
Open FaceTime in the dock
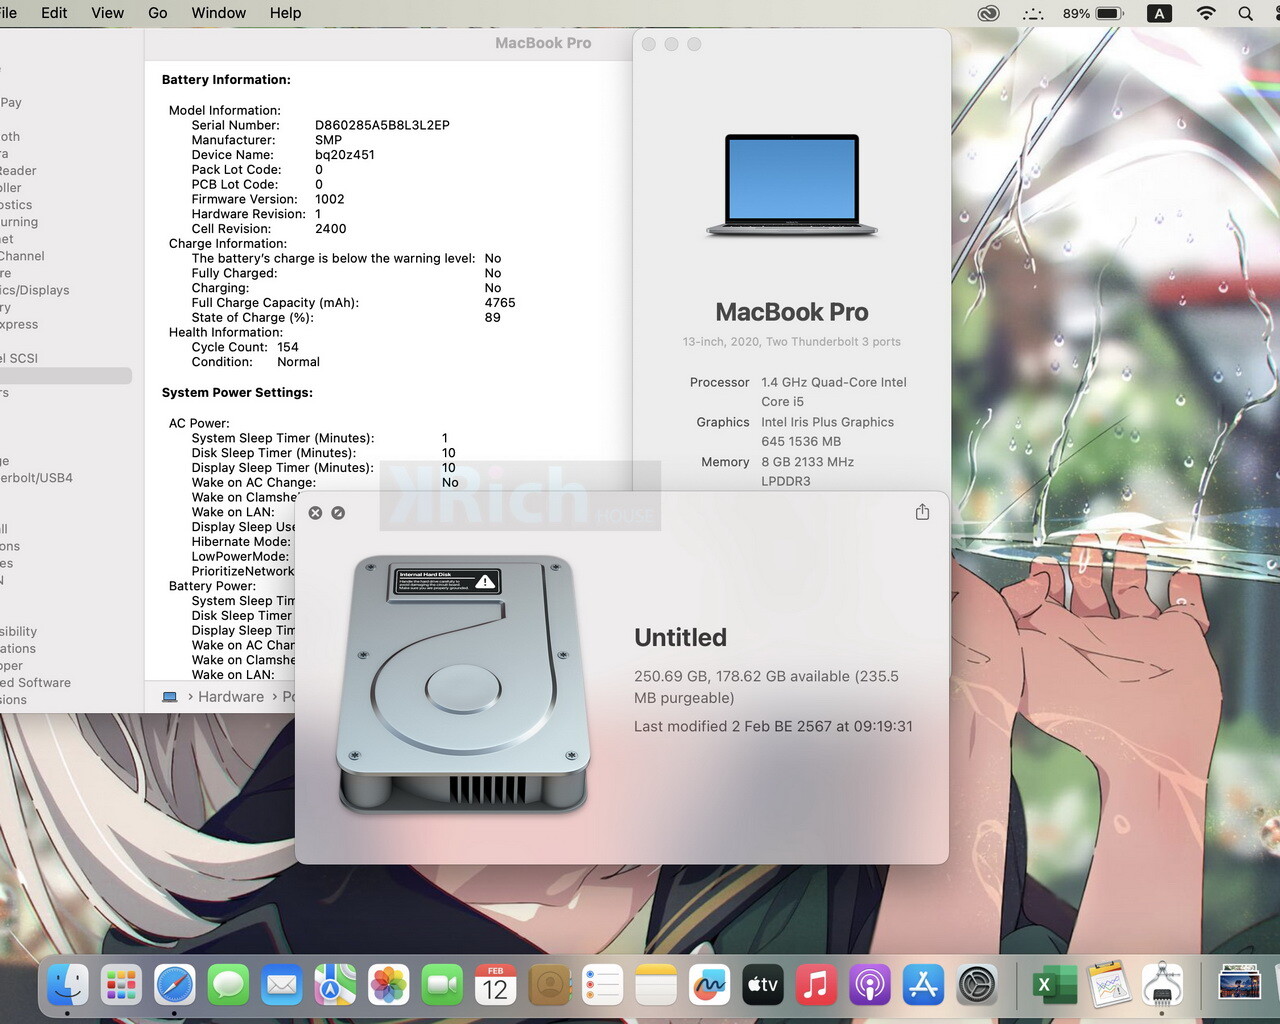tap(442, 985)
